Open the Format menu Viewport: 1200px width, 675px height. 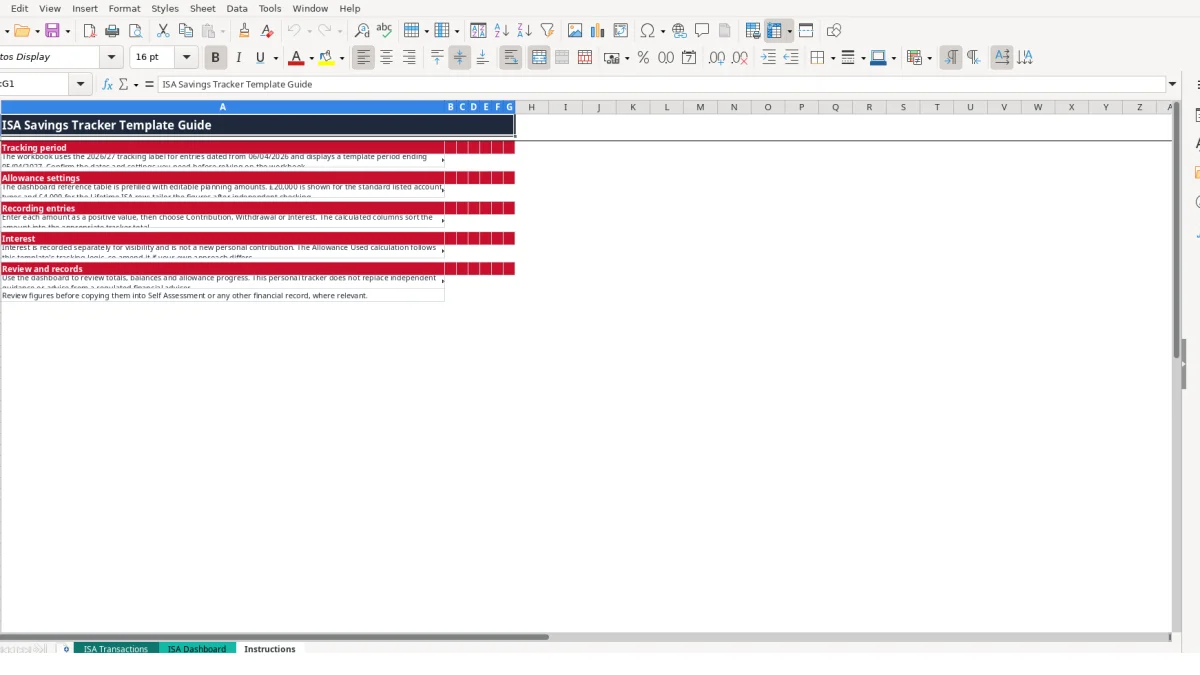(124, 8)
